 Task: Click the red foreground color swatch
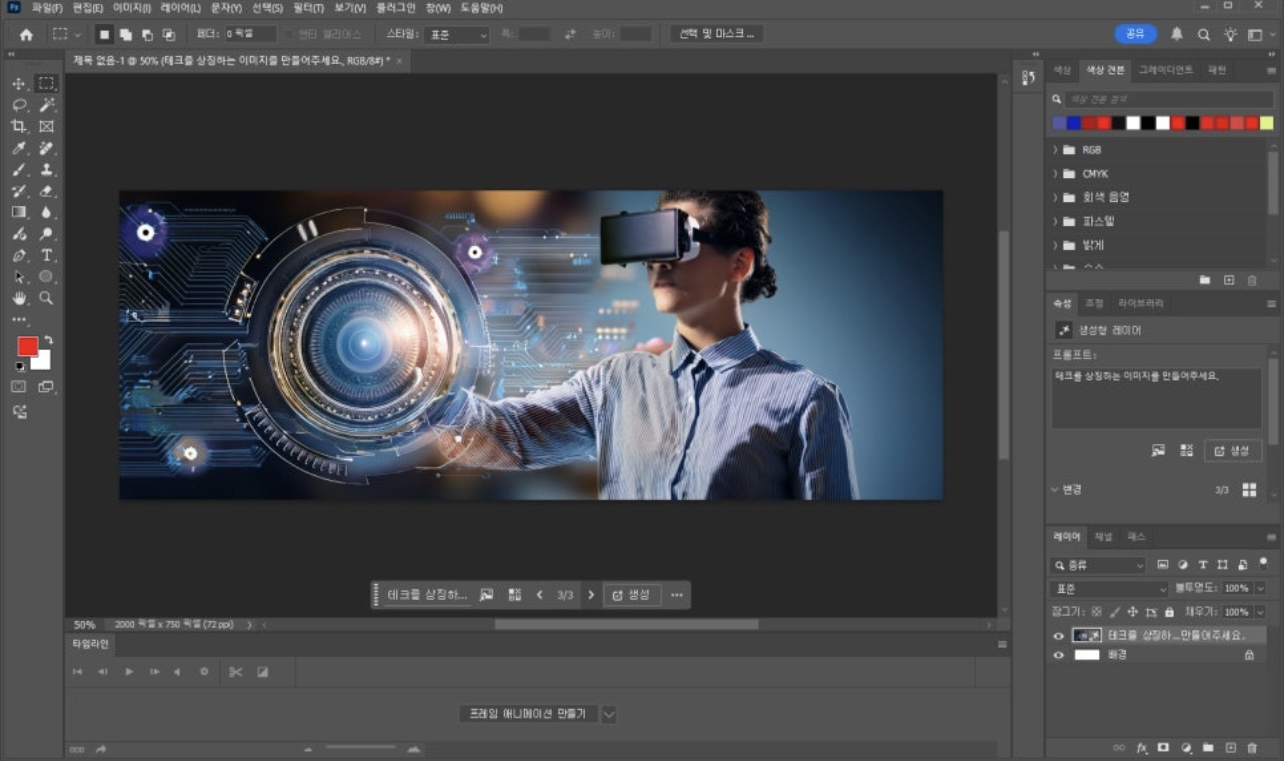(27, 347)
